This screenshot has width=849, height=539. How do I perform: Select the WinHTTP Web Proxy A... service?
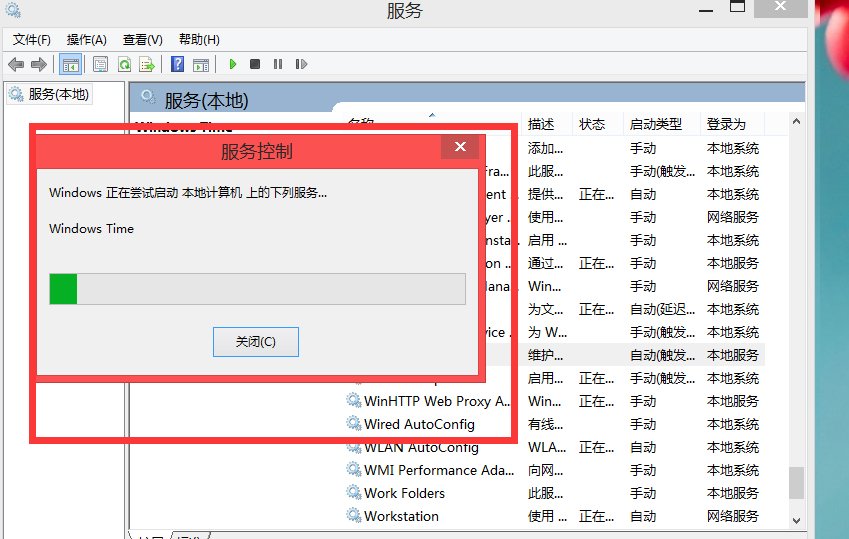(x=437, y=401)
